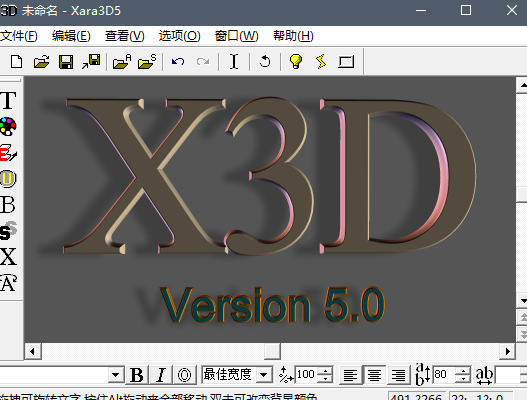Open the 文件(F) menu
Screen dimensions: 527x400
click(x=19, y=36)
